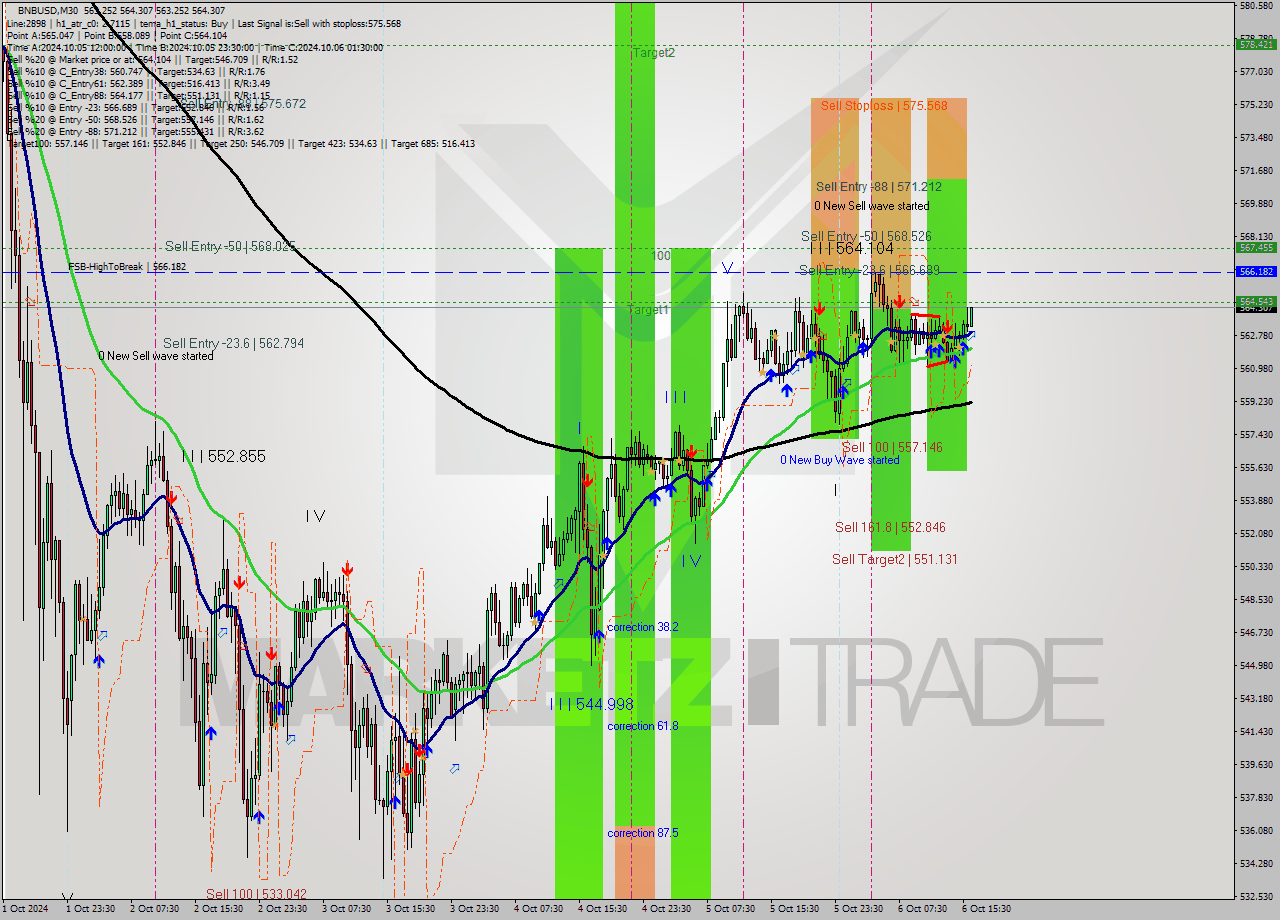Click the '0 New Buy Wave started' label

coord(840,460)
